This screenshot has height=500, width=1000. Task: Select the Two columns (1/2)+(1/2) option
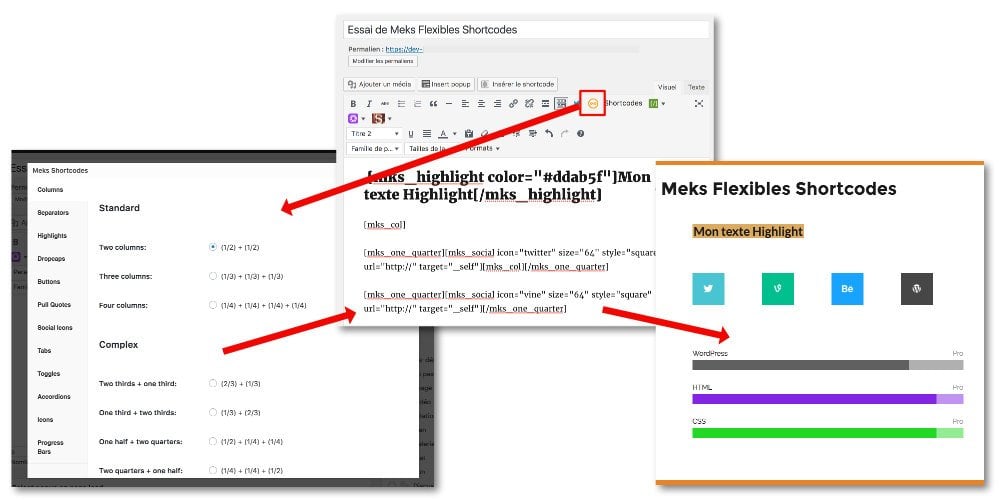(x=213, y=246)
